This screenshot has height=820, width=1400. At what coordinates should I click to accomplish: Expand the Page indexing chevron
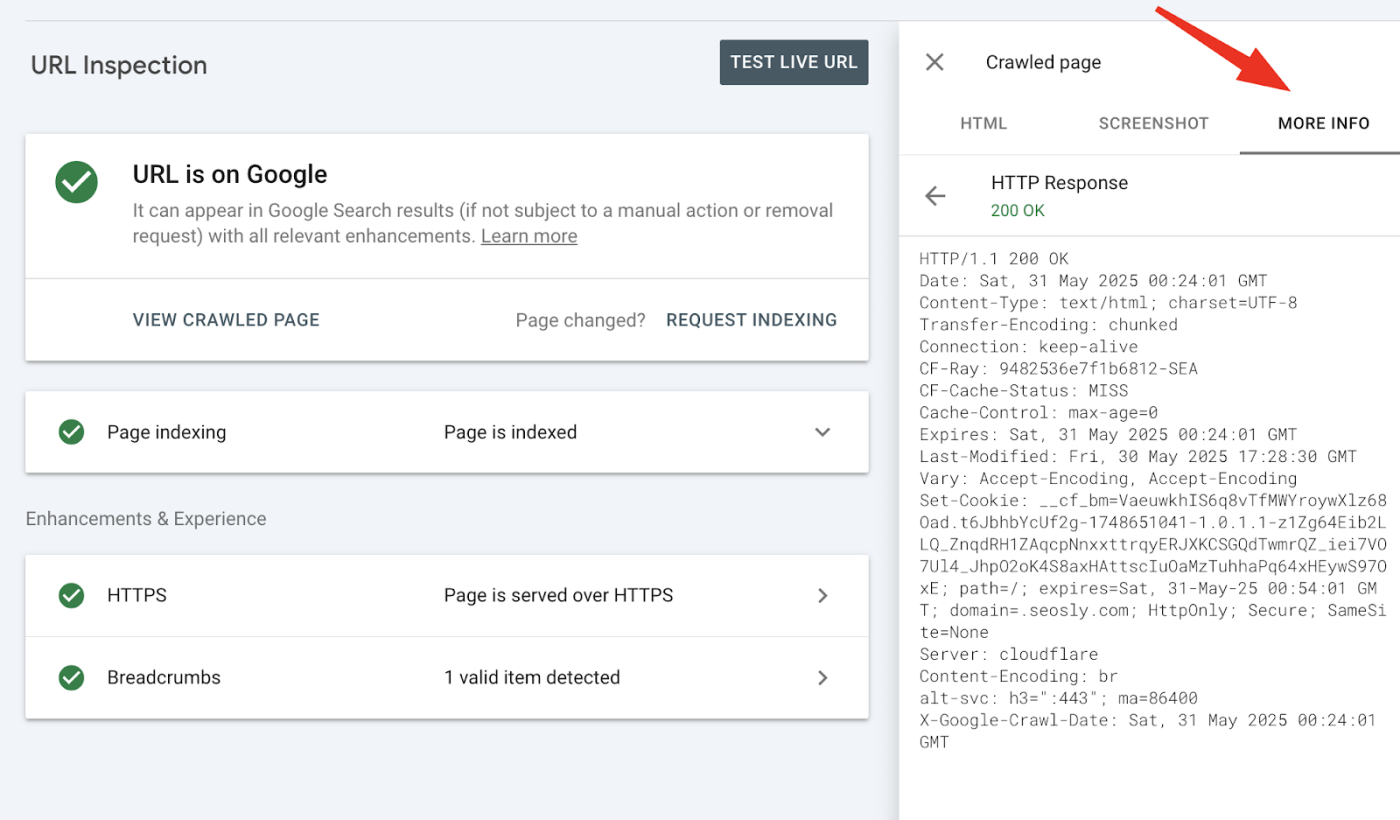822,432
